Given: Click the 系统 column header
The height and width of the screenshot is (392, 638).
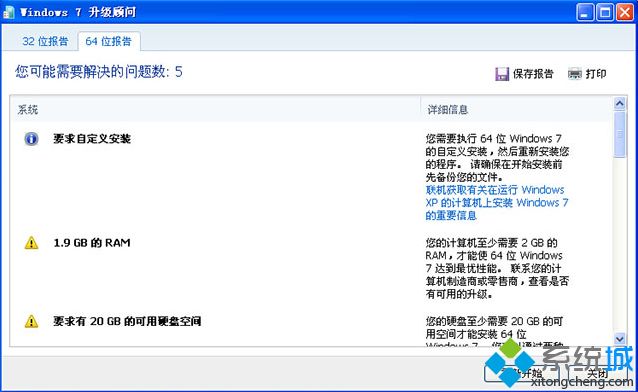Looking at the screenshot, I should [28, 109].
